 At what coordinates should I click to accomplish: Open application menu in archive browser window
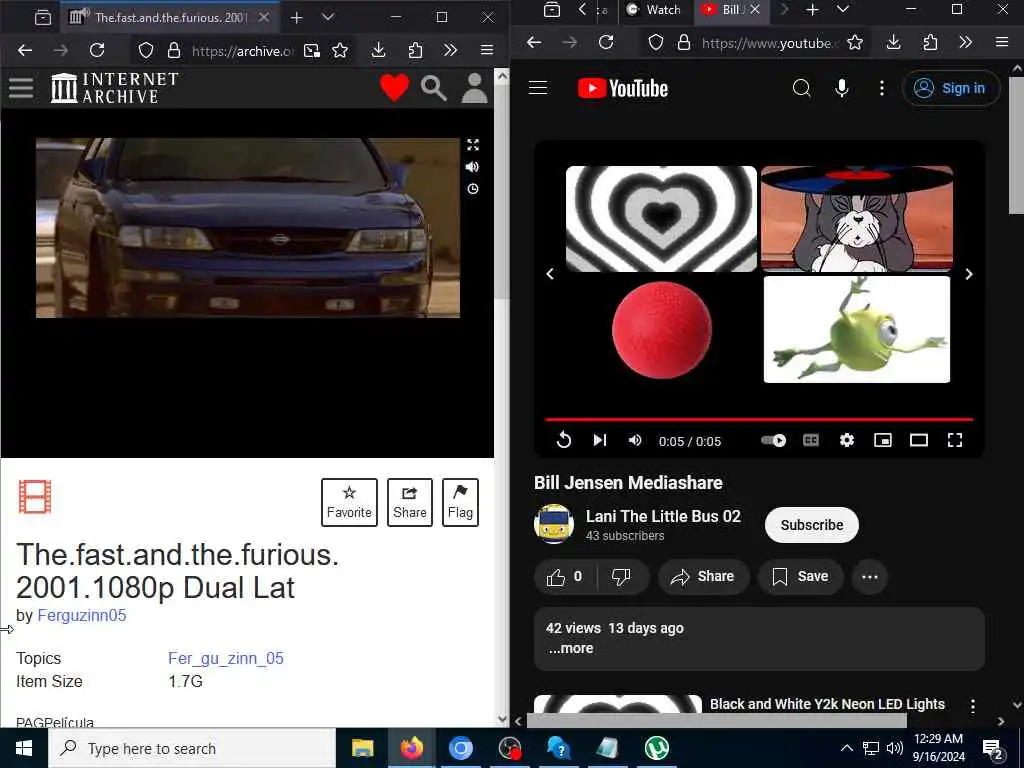[487, 50]
